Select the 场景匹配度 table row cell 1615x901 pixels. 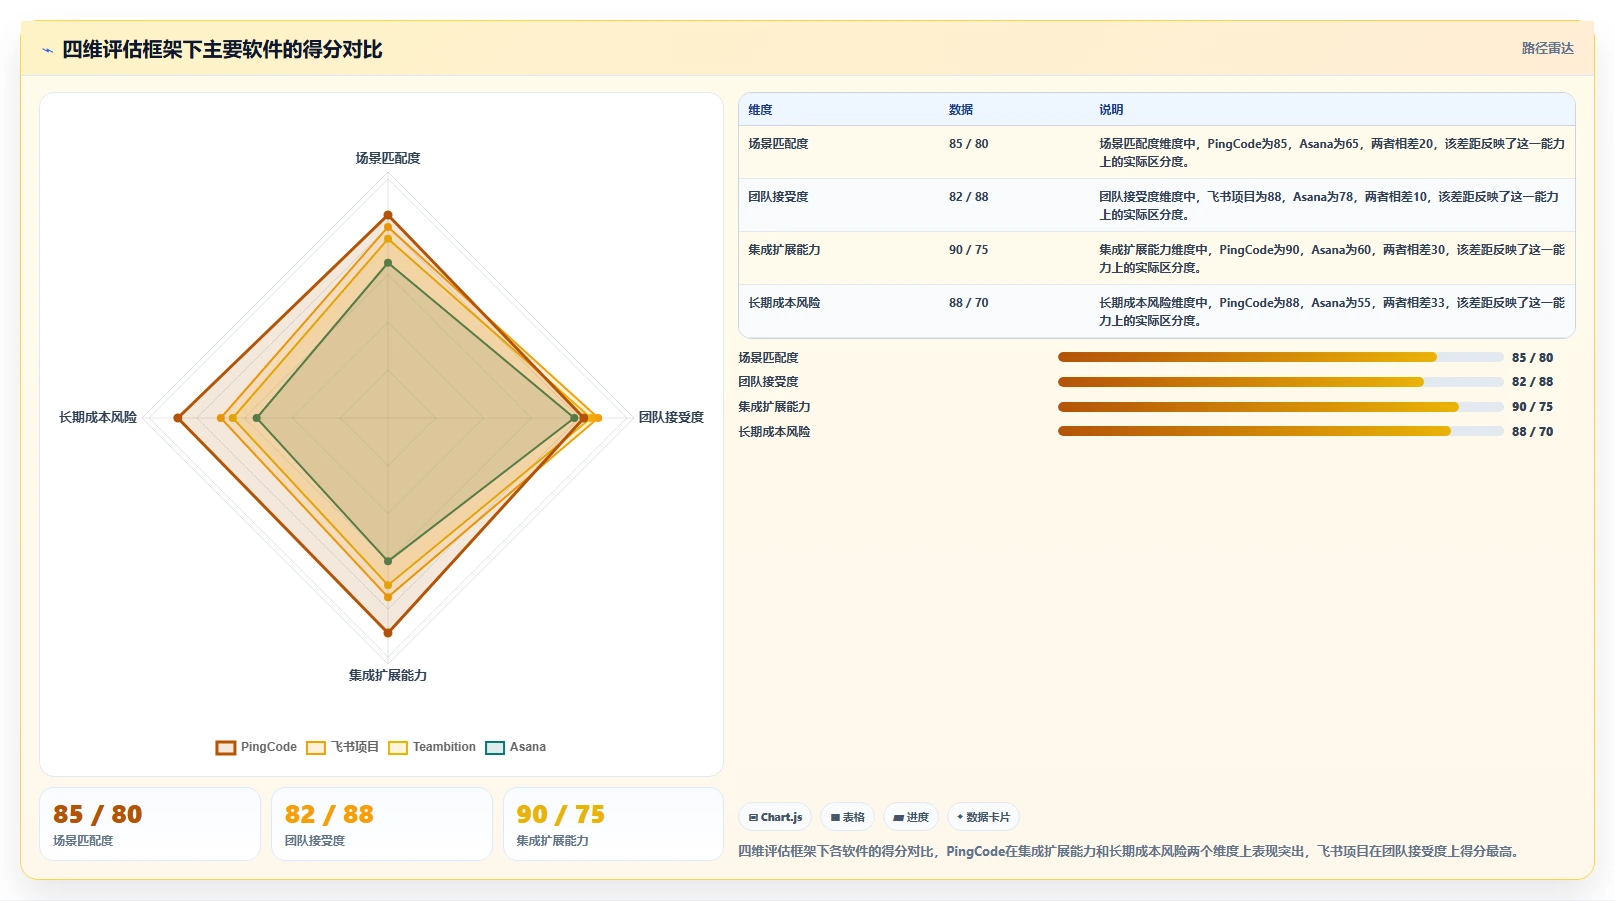[x=778, y=144]
